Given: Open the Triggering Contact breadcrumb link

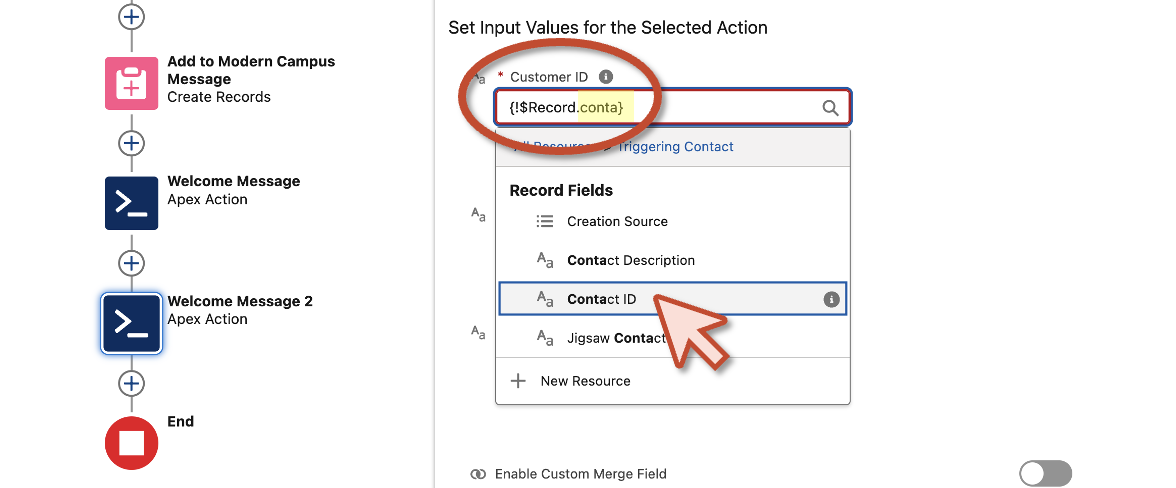Looking at the screenshot, I should 675,147.
